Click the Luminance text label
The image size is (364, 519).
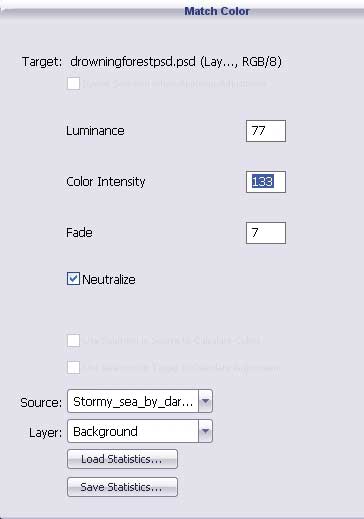95,131
